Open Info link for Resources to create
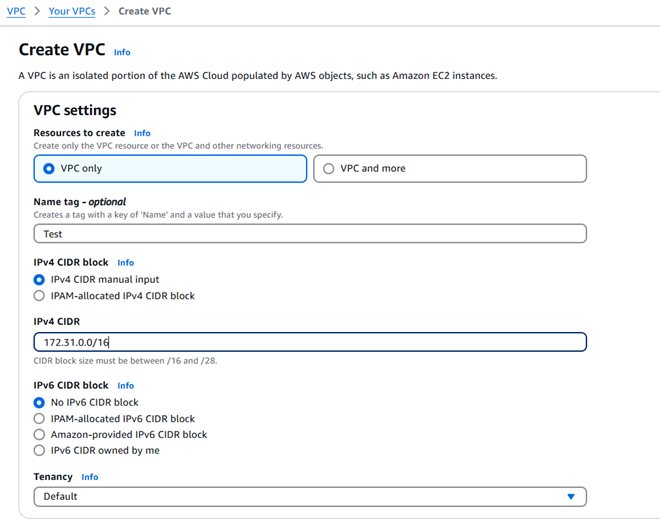660x526 pixels. pos(142,133)
